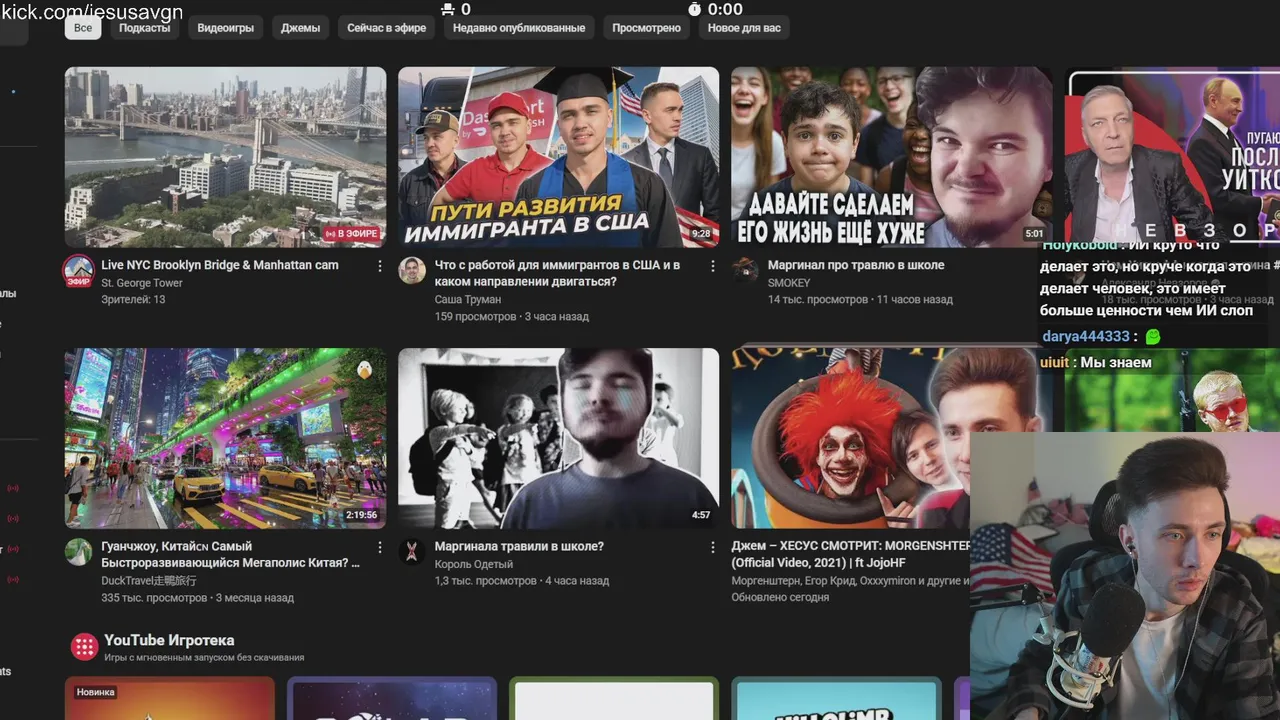
Task: Open options menu for 'Что с работой' video
Action: click(712, 266)
